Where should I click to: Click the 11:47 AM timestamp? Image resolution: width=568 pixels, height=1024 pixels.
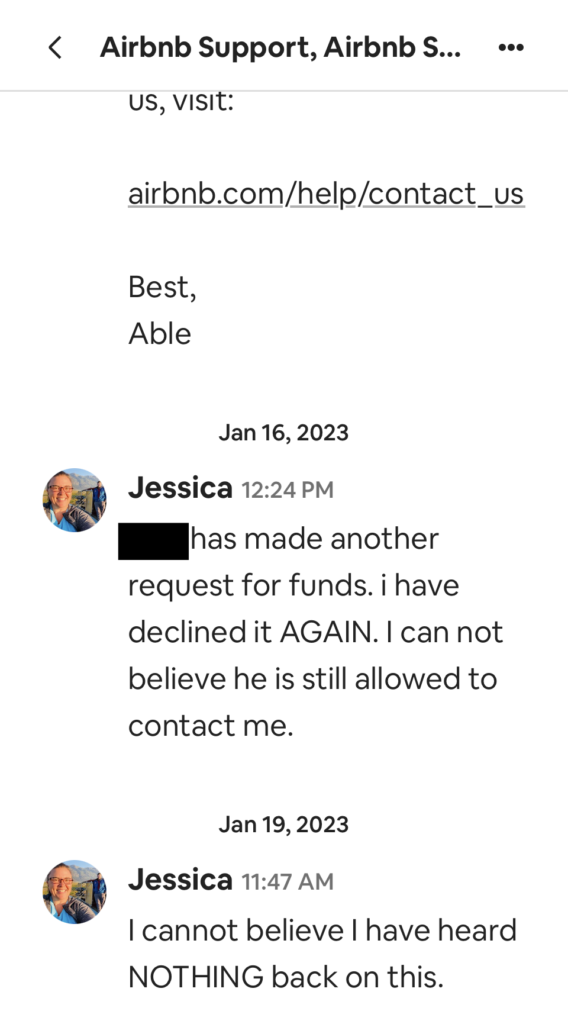click(288, 882)
